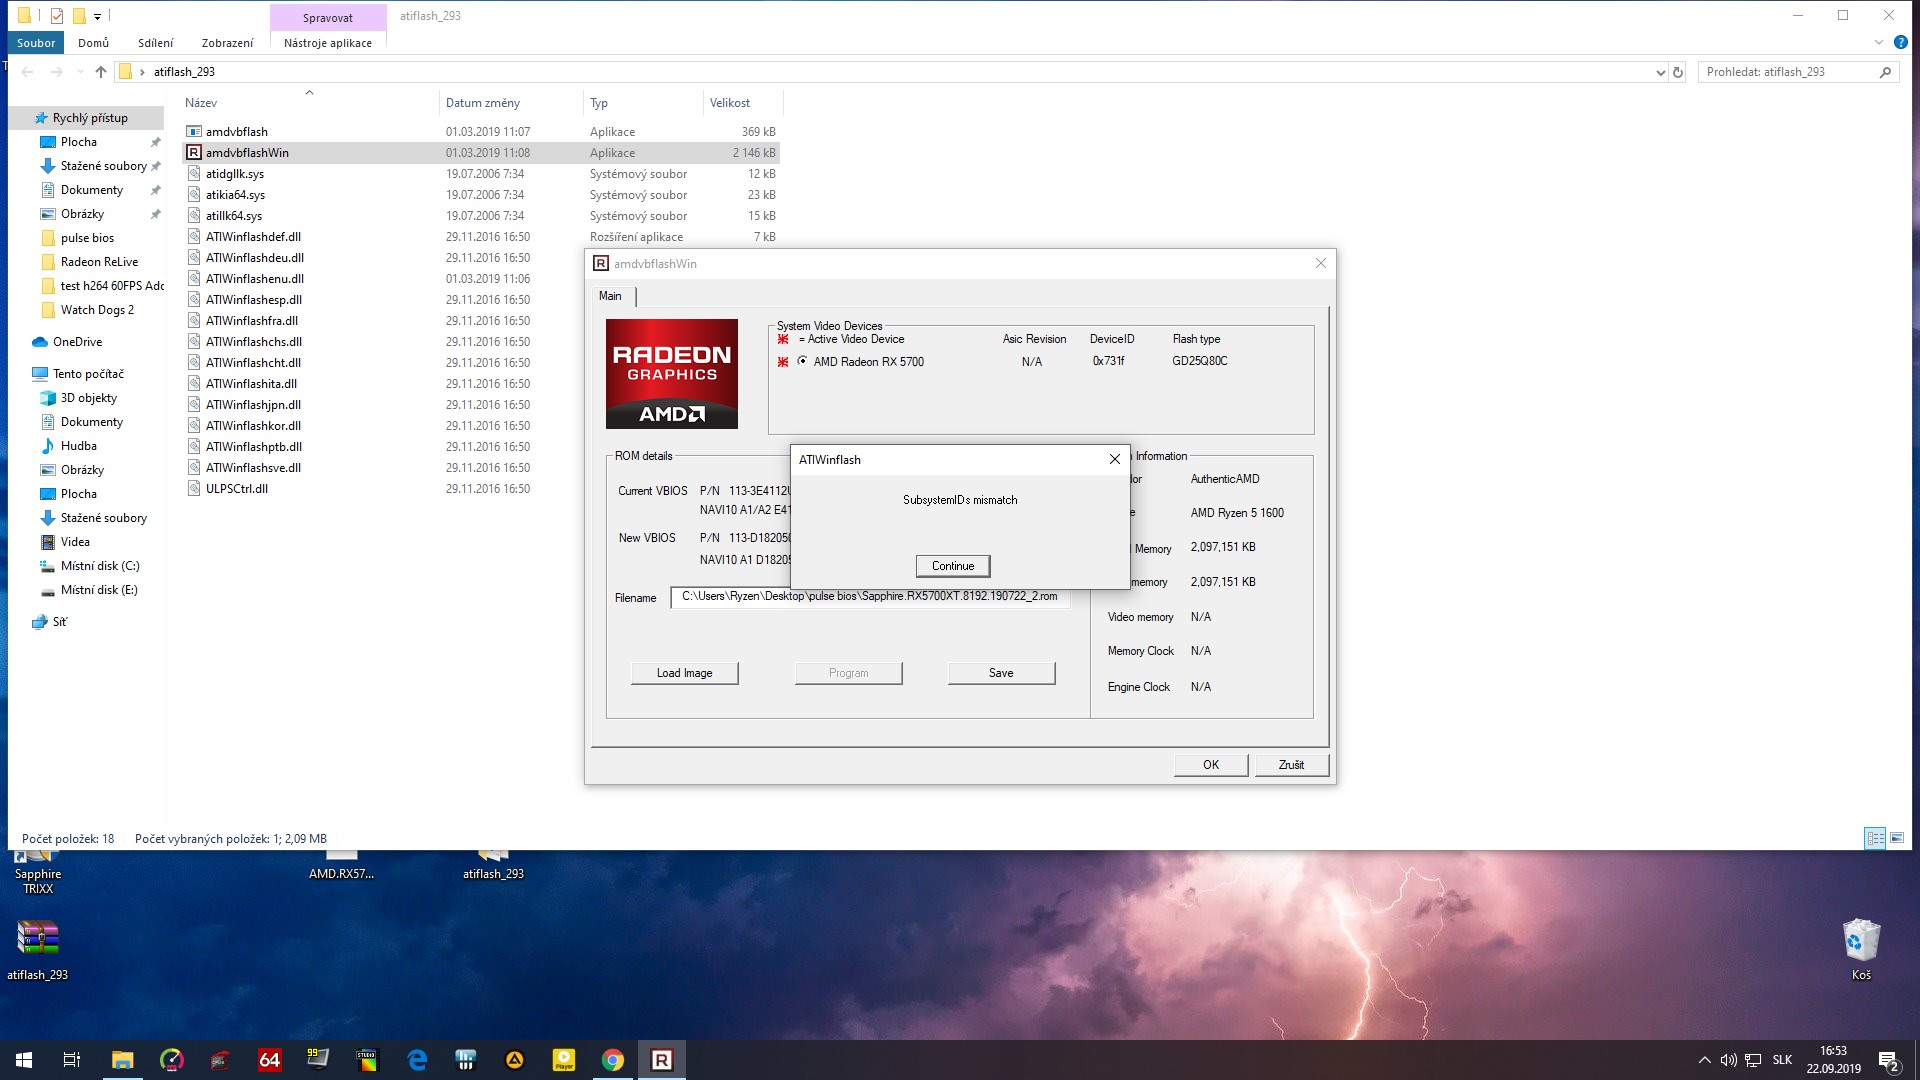Open the Windows Start menu
1920x1080 pixels.
pyautogui.click(x=24, y=1060)
